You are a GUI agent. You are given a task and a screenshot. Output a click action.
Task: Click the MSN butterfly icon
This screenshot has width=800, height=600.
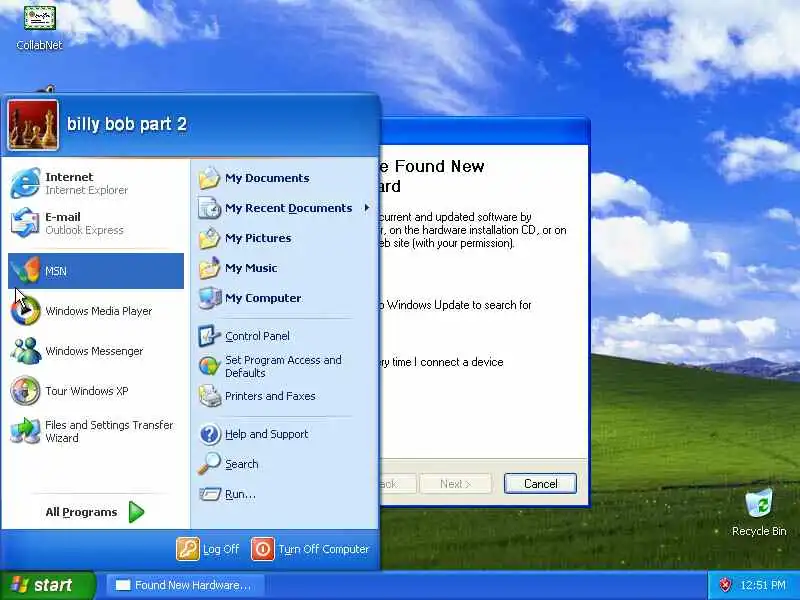click(26, 270)
